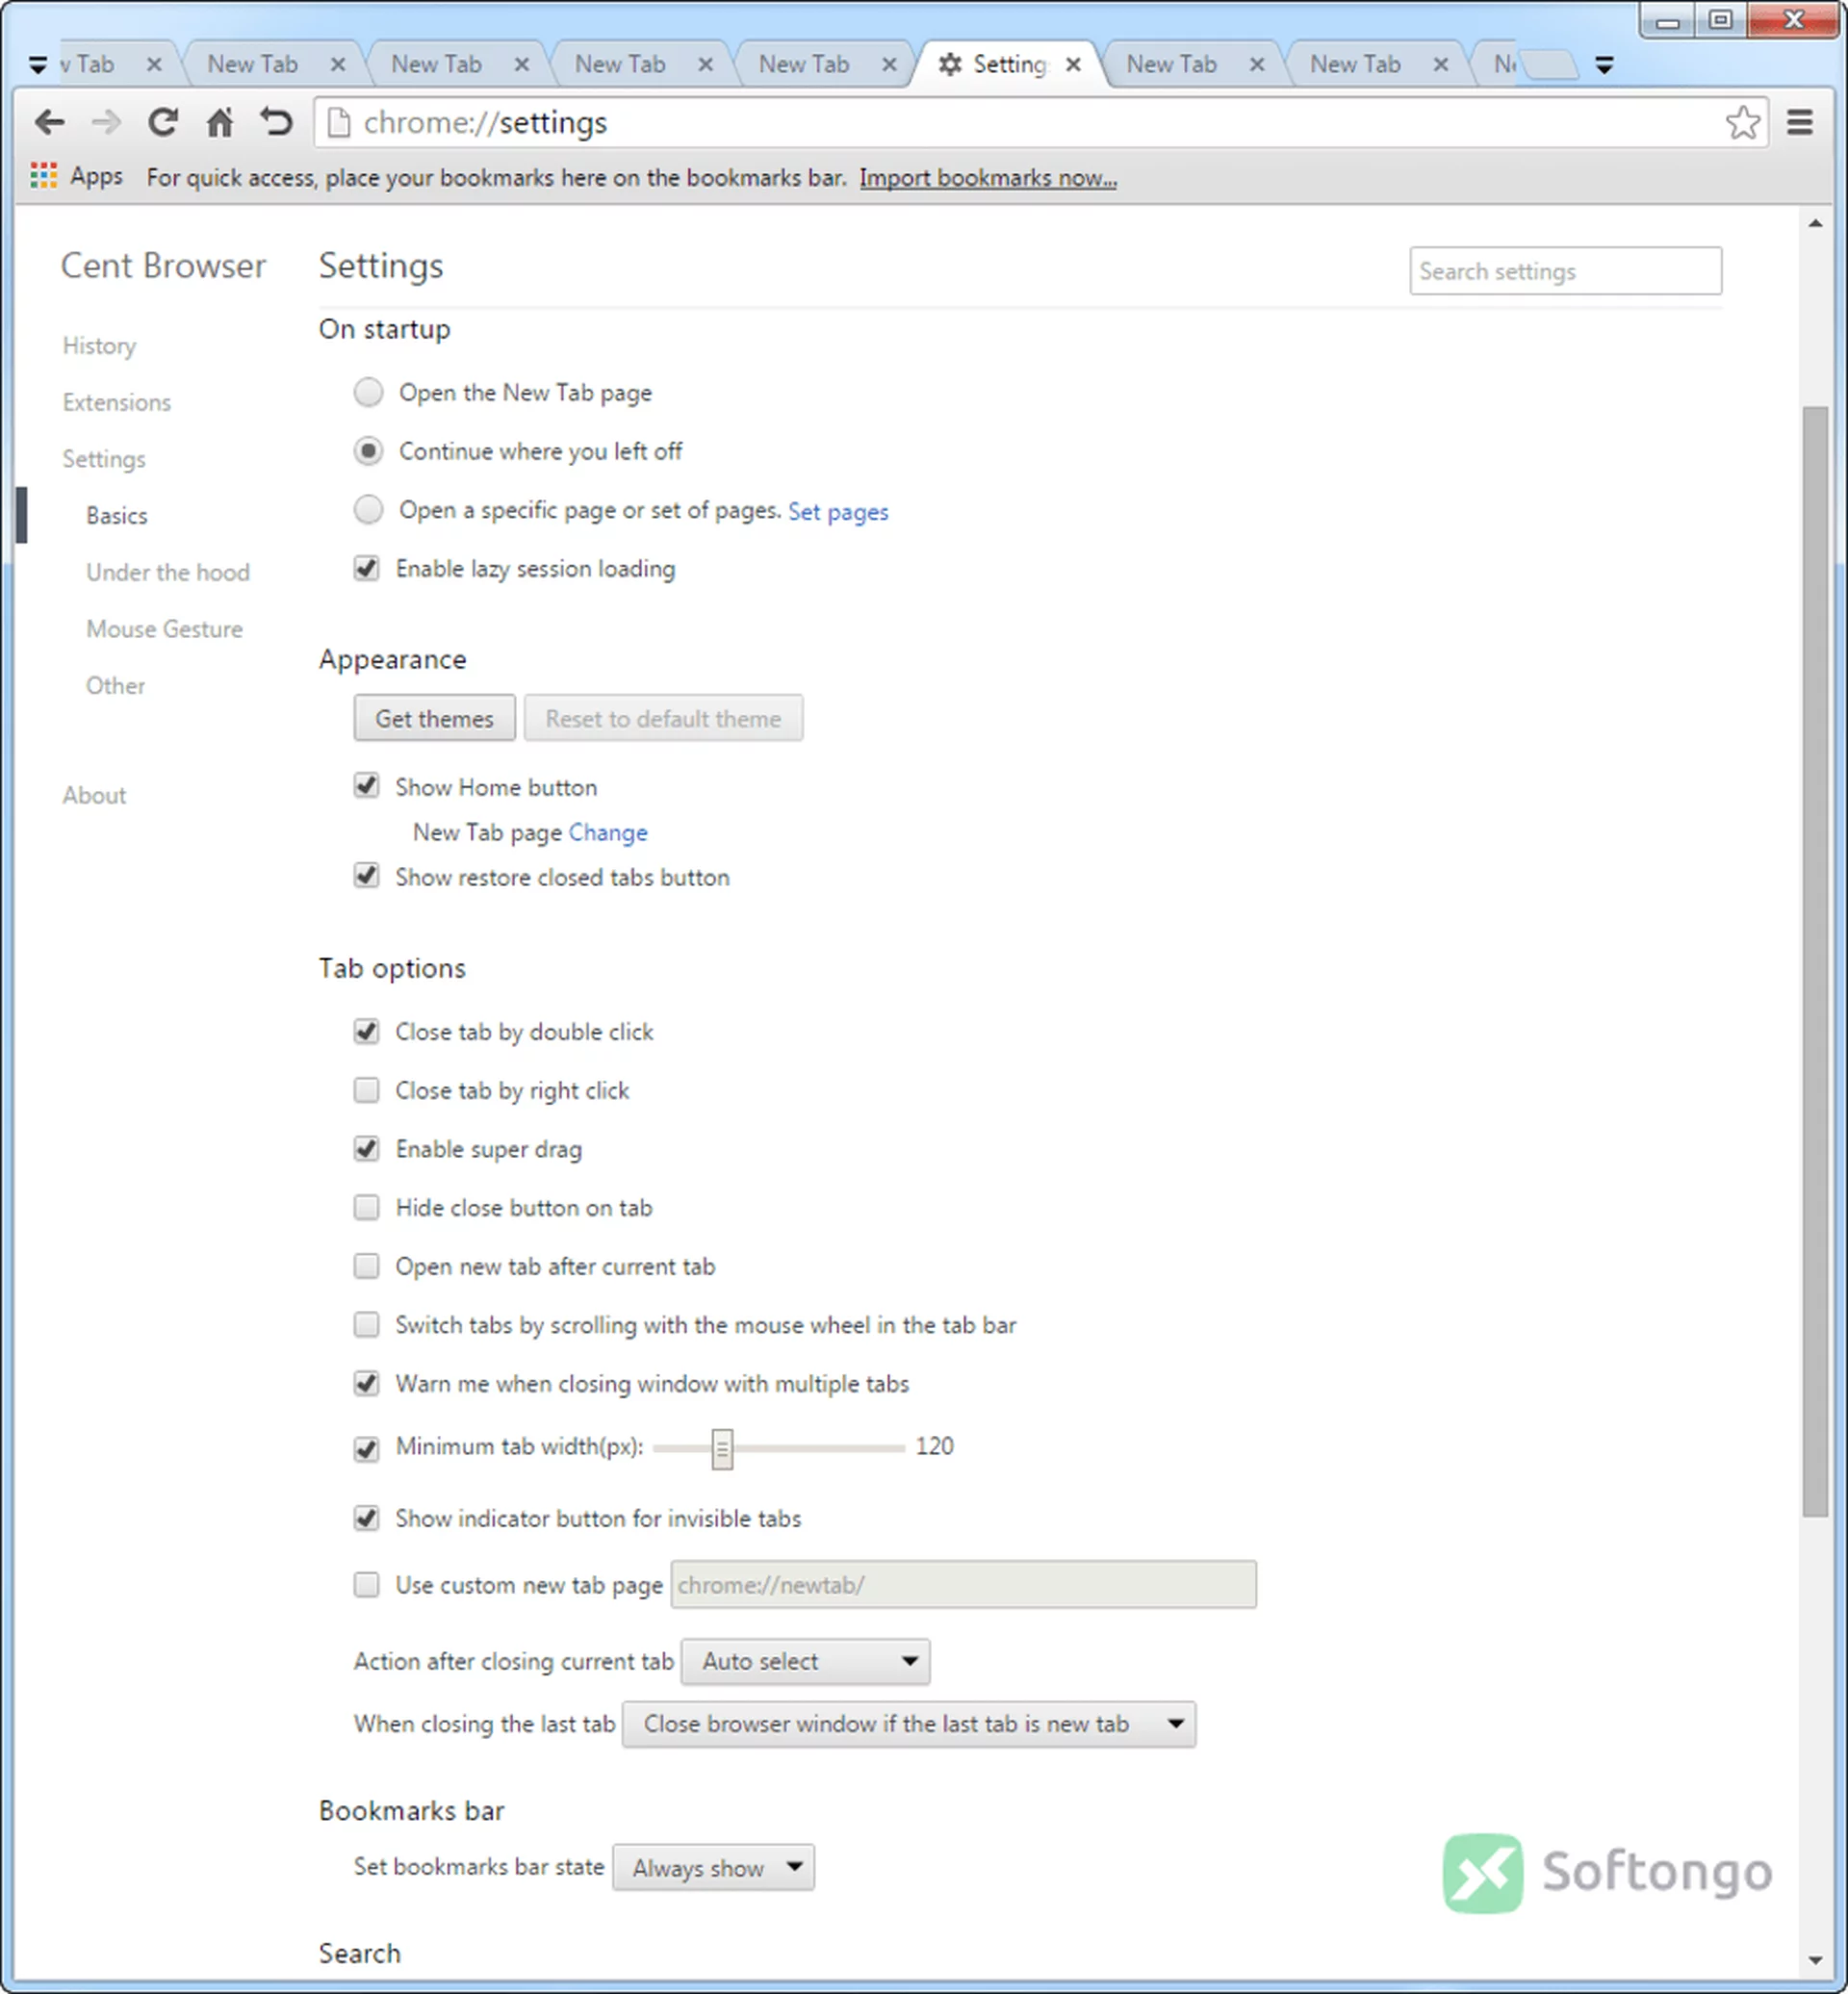
Task: Open the About page
Action: [94, 796]
